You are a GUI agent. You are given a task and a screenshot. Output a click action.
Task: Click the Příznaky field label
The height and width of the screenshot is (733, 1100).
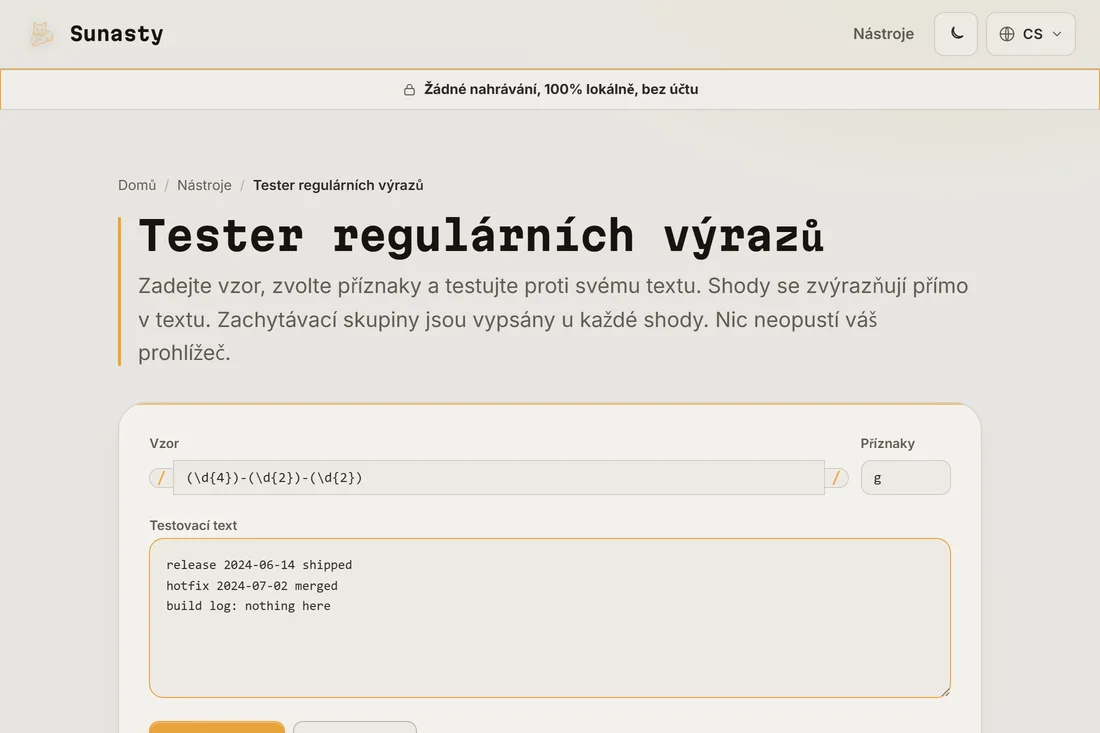[887, 443]
